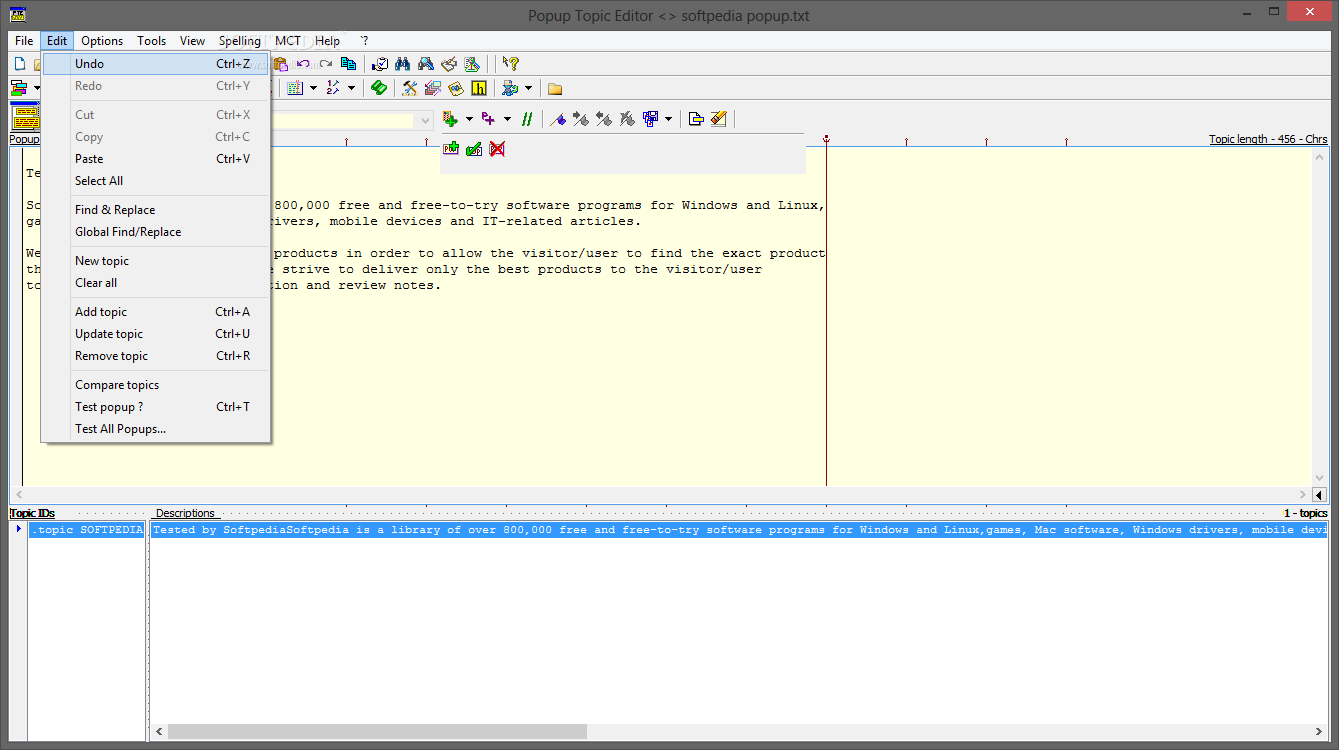Image resolution: width=1339 pixels, height=750 pixels.
Task: Expand the topic combo box dropdown arrow
Action: [x=425, y=120]
